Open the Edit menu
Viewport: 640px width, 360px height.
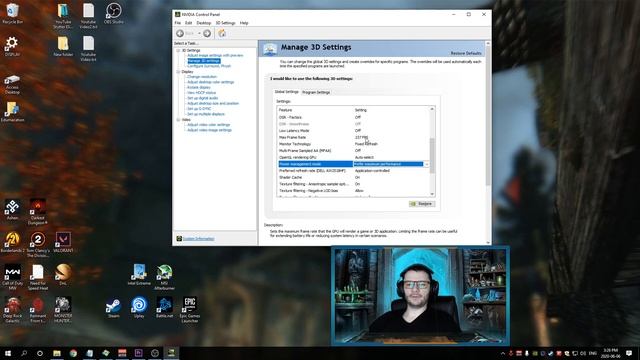[x=189, y=23]
